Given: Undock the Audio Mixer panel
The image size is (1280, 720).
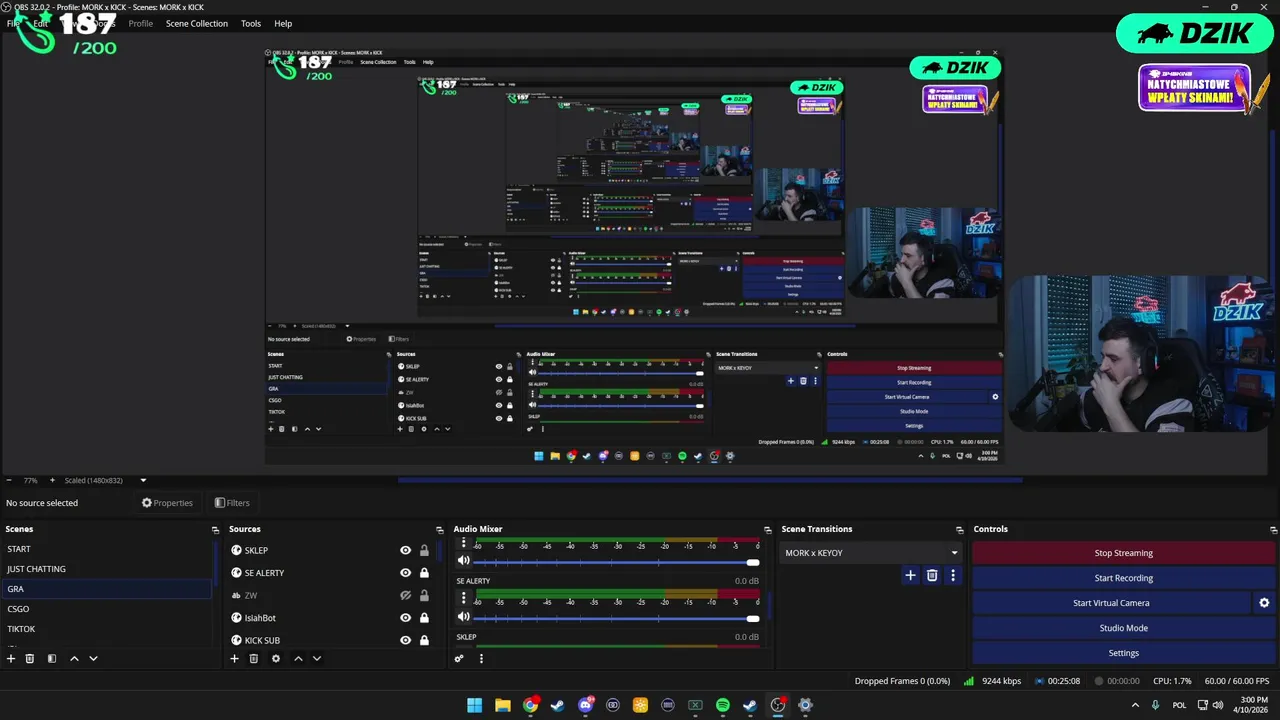Looking at the screenshot, I should (767, 529).
